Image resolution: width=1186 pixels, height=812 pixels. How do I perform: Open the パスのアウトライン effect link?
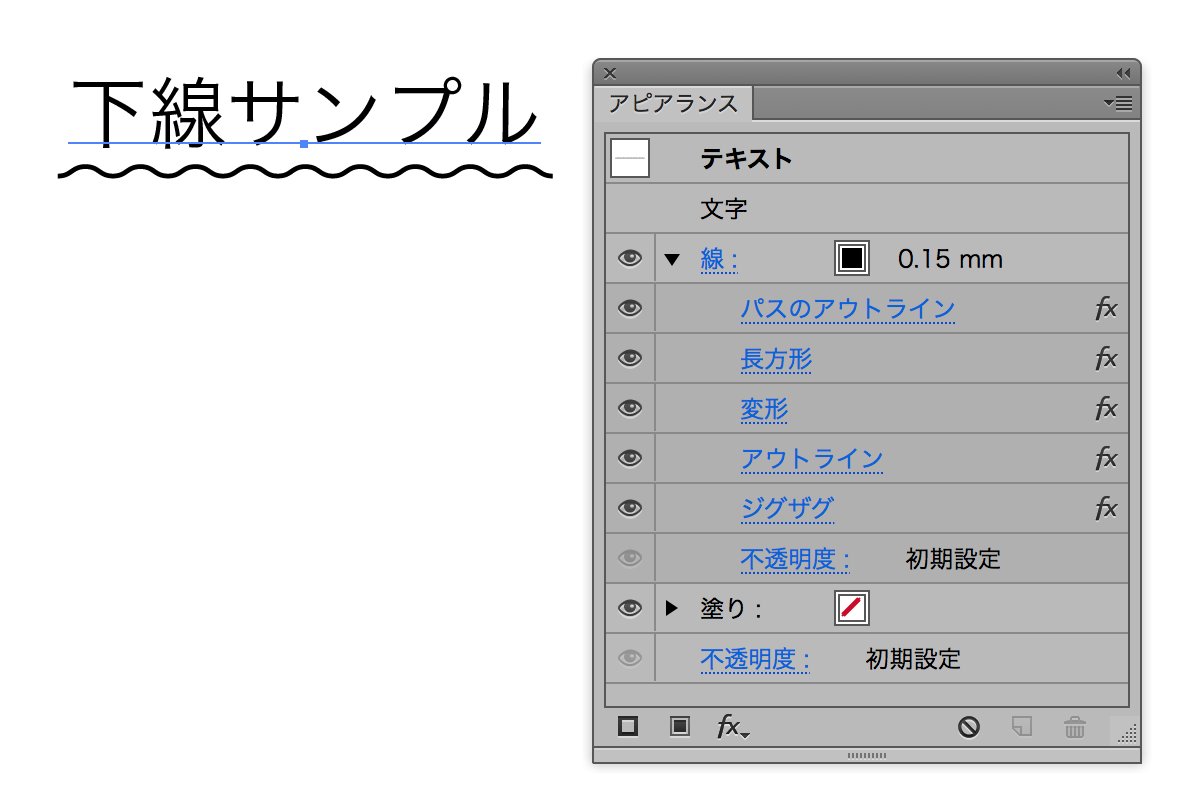point(847,309)
